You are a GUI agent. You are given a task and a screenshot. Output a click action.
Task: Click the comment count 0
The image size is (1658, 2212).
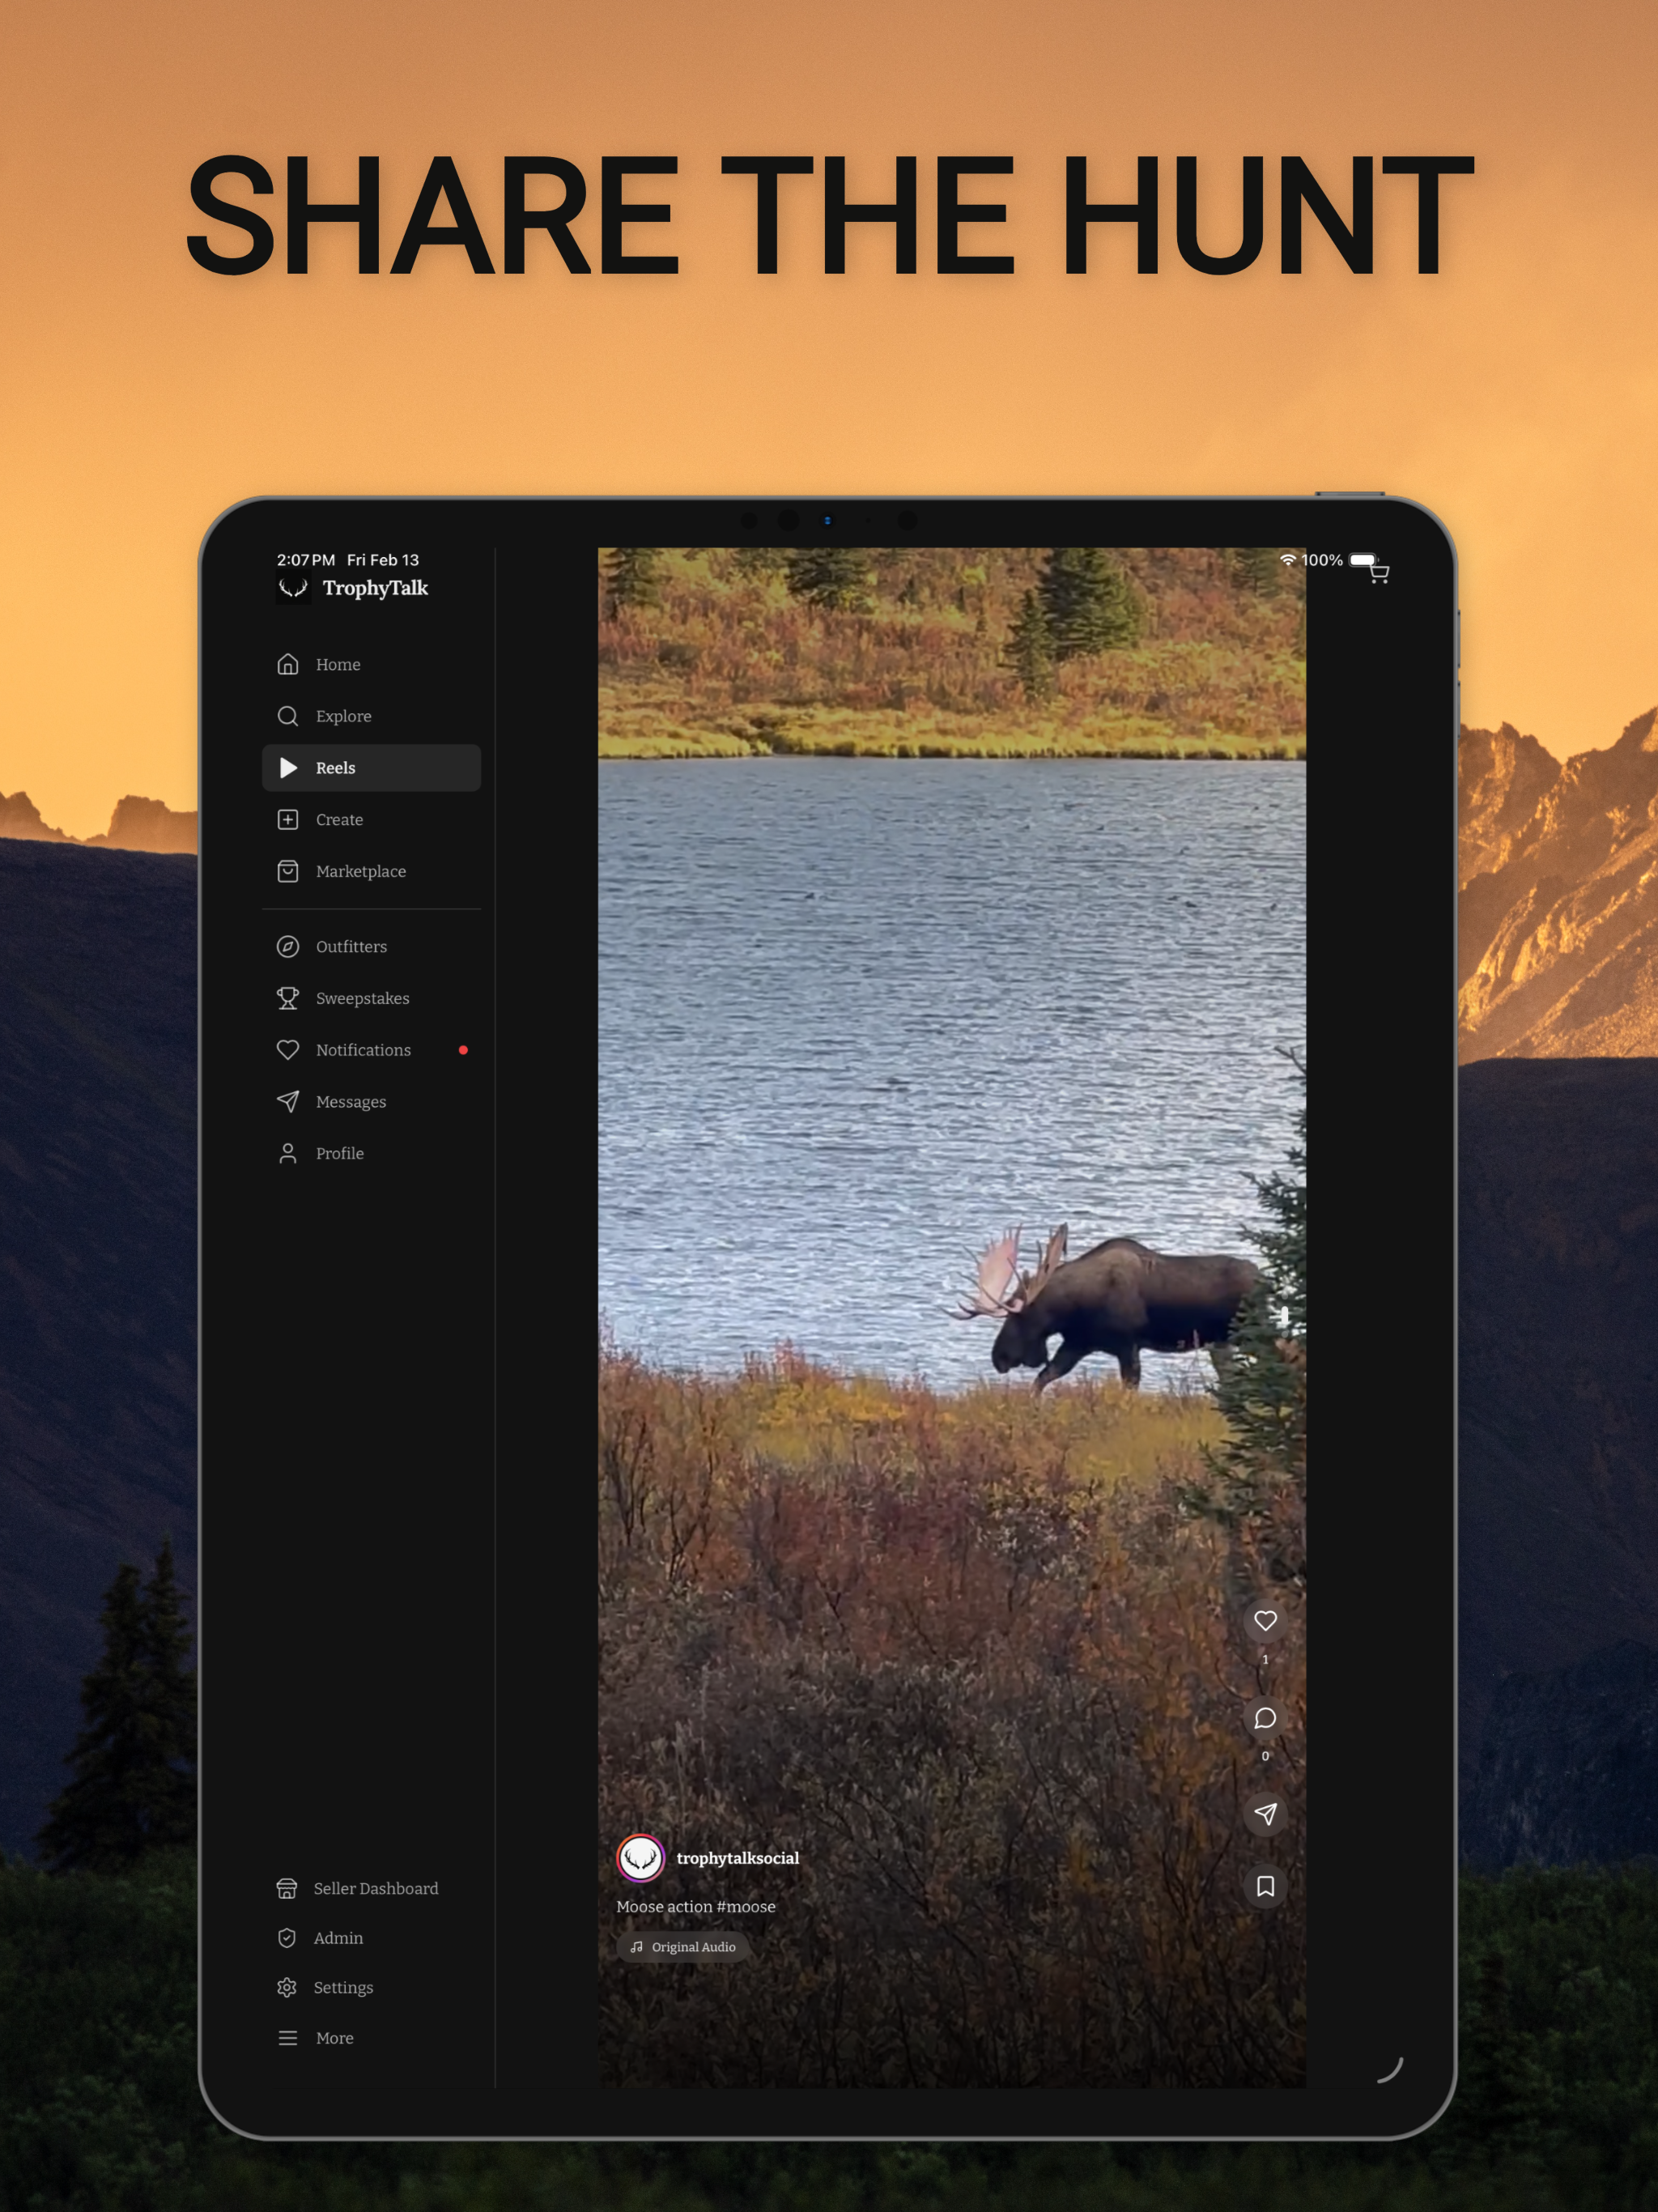pos(1265,1756)
